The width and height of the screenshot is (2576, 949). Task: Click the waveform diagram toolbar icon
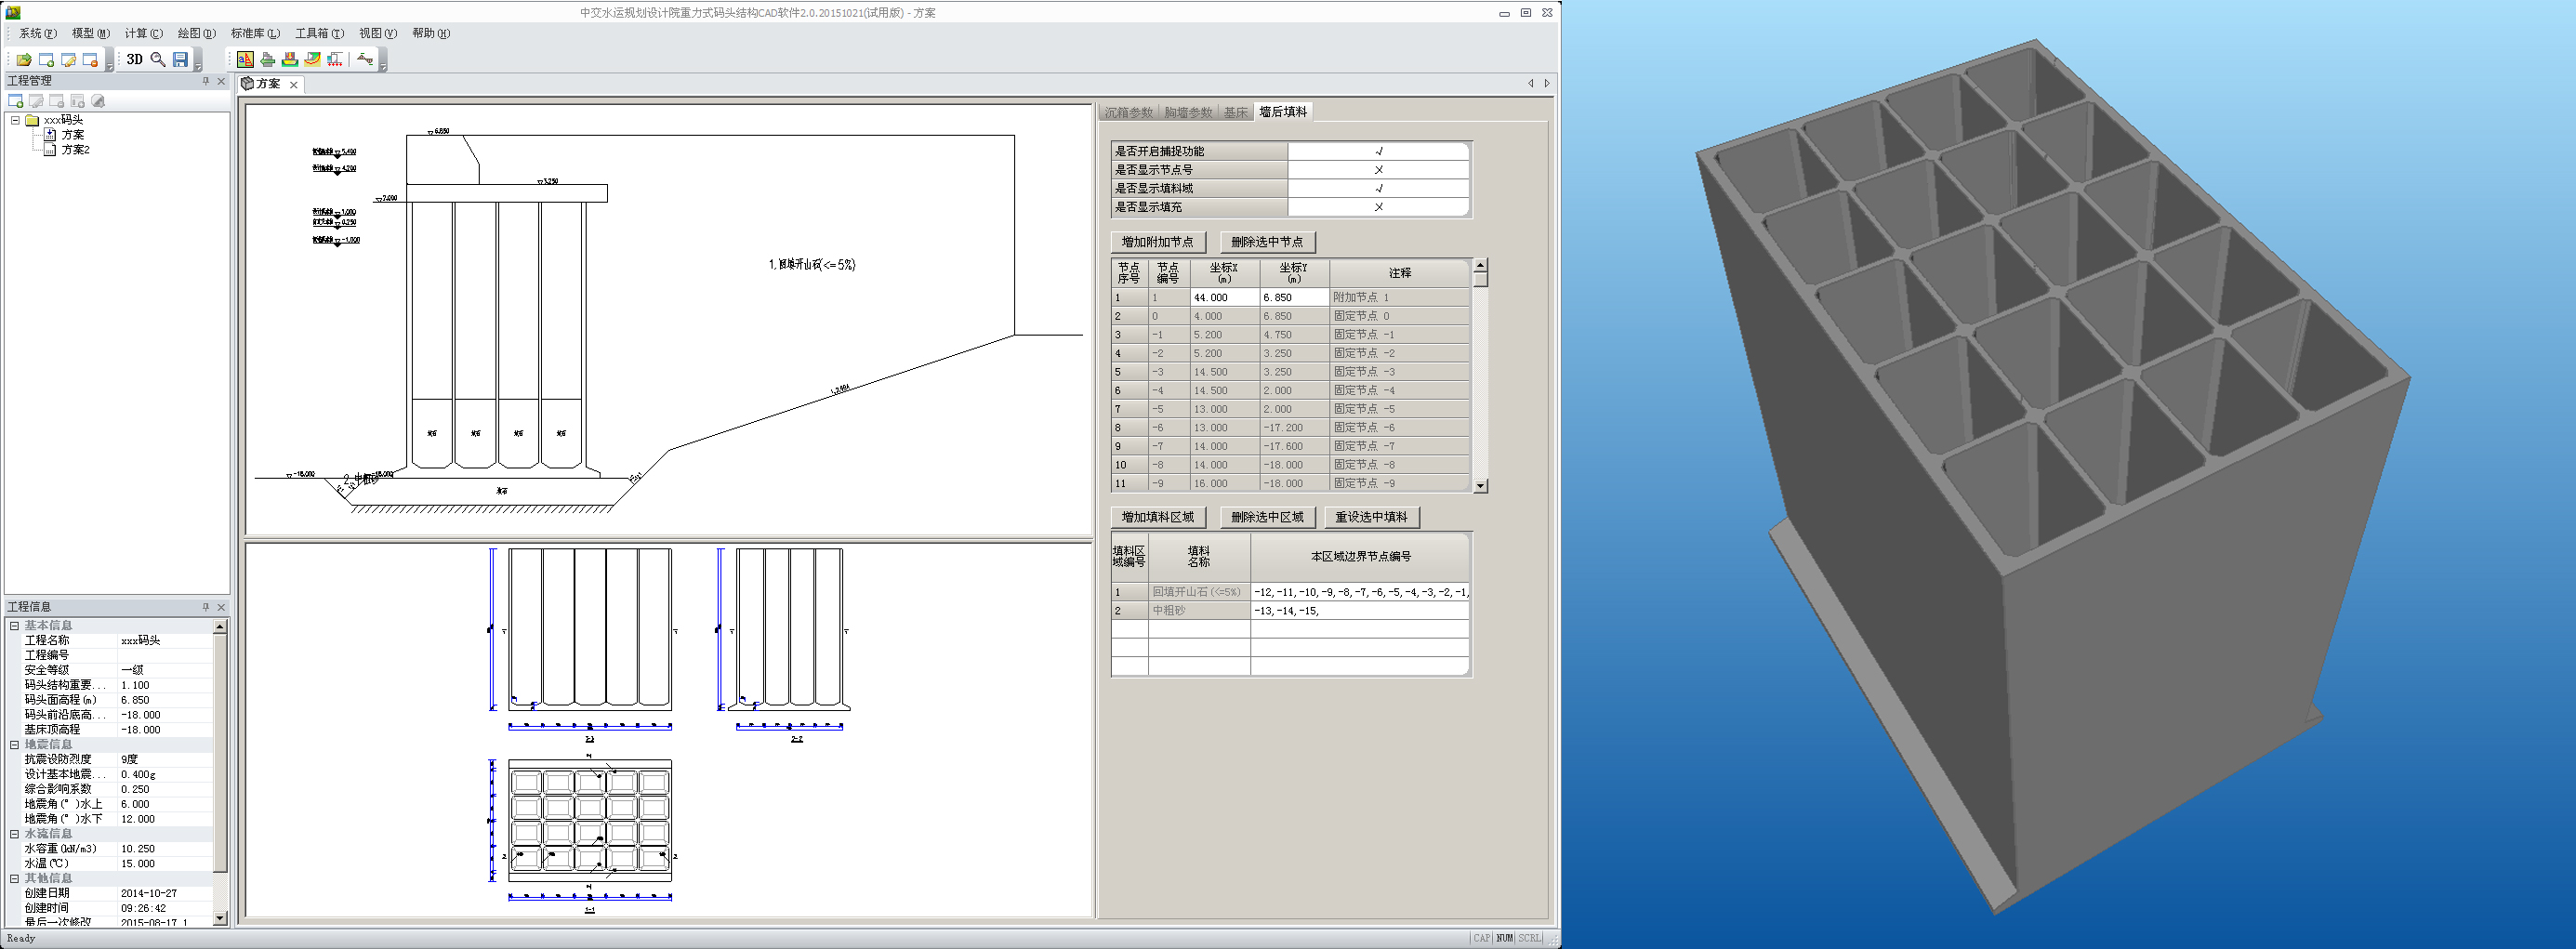click(365, 60)
